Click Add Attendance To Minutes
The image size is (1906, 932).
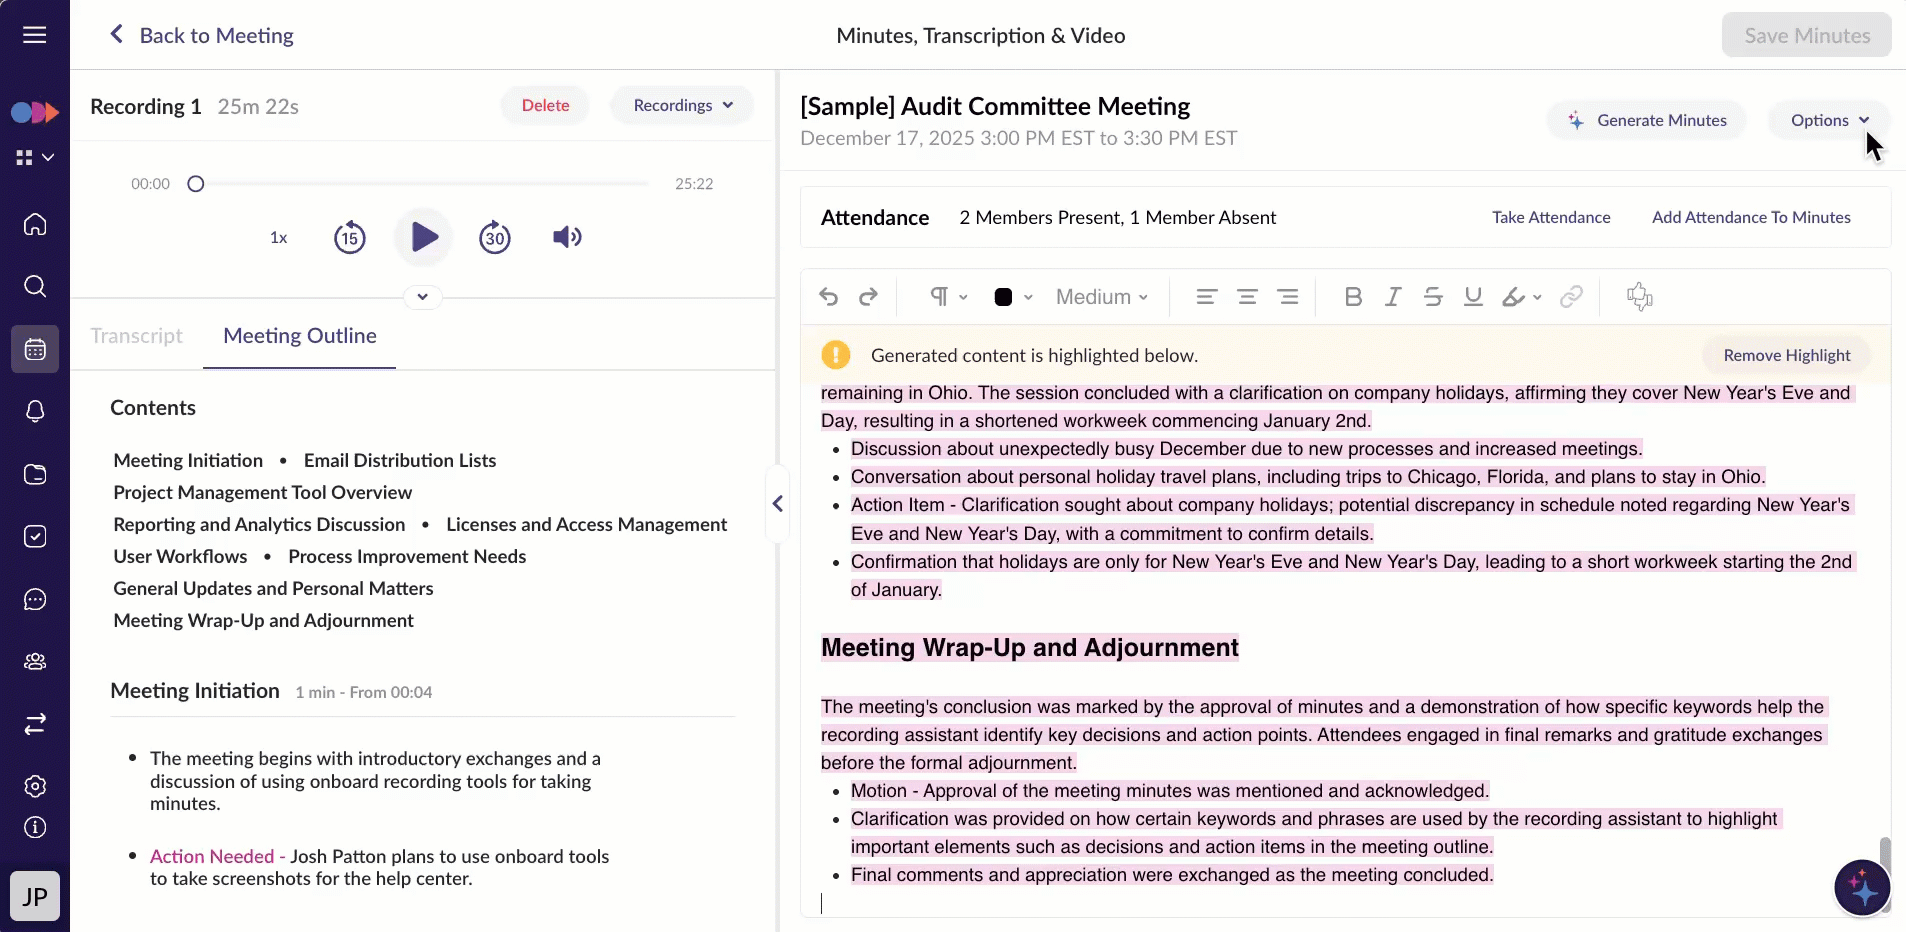coord(1751,218)
